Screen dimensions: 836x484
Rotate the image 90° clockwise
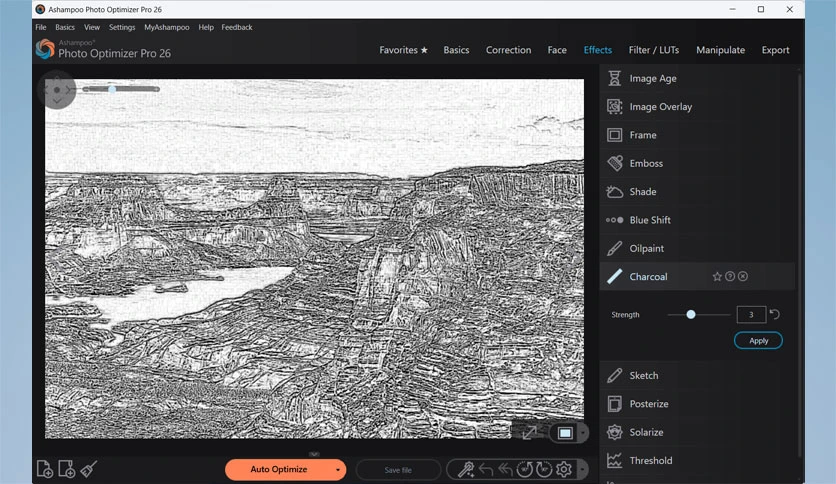pyautogui.click(x=544, y=469)
